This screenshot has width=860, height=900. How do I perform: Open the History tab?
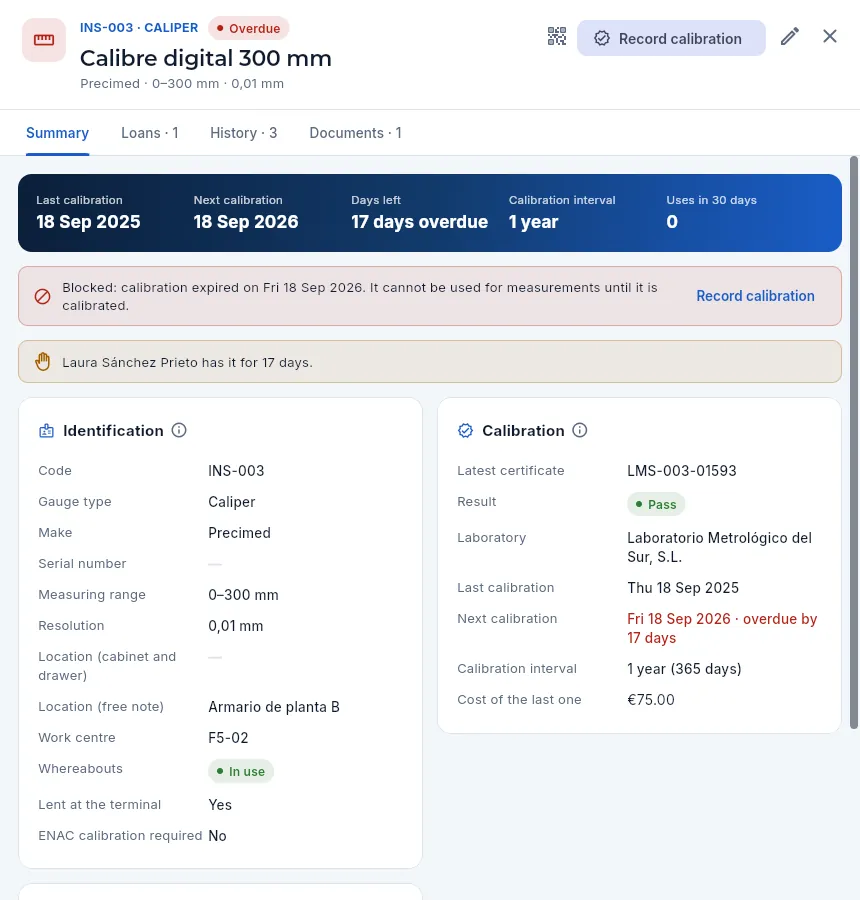[x=243, y=133]
